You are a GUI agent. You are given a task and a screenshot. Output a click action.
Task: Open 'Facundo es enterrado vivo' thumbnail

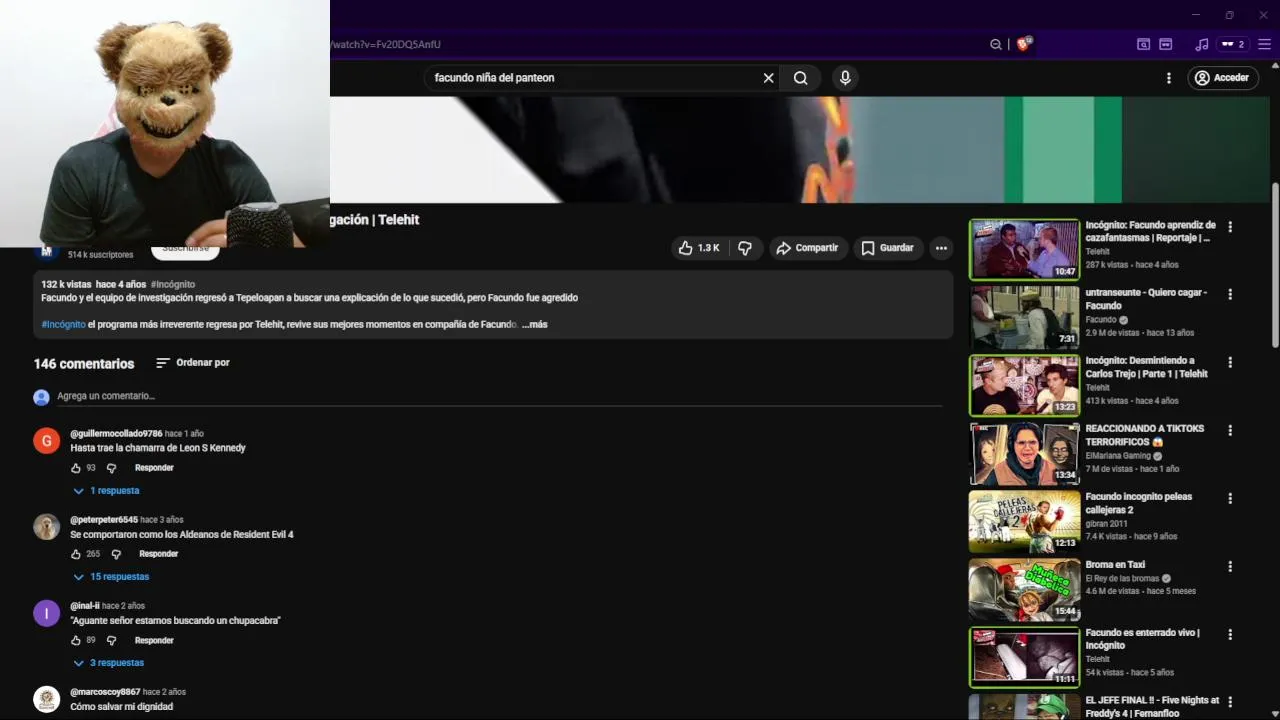click(x=1024, y=657)
